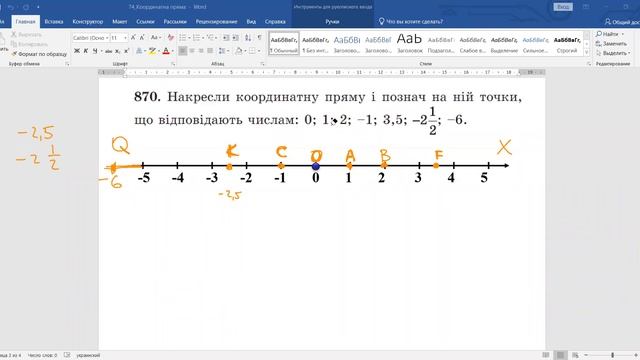Click Общий доступ share button
Screen dimensions: 640x360
(622, 22)
